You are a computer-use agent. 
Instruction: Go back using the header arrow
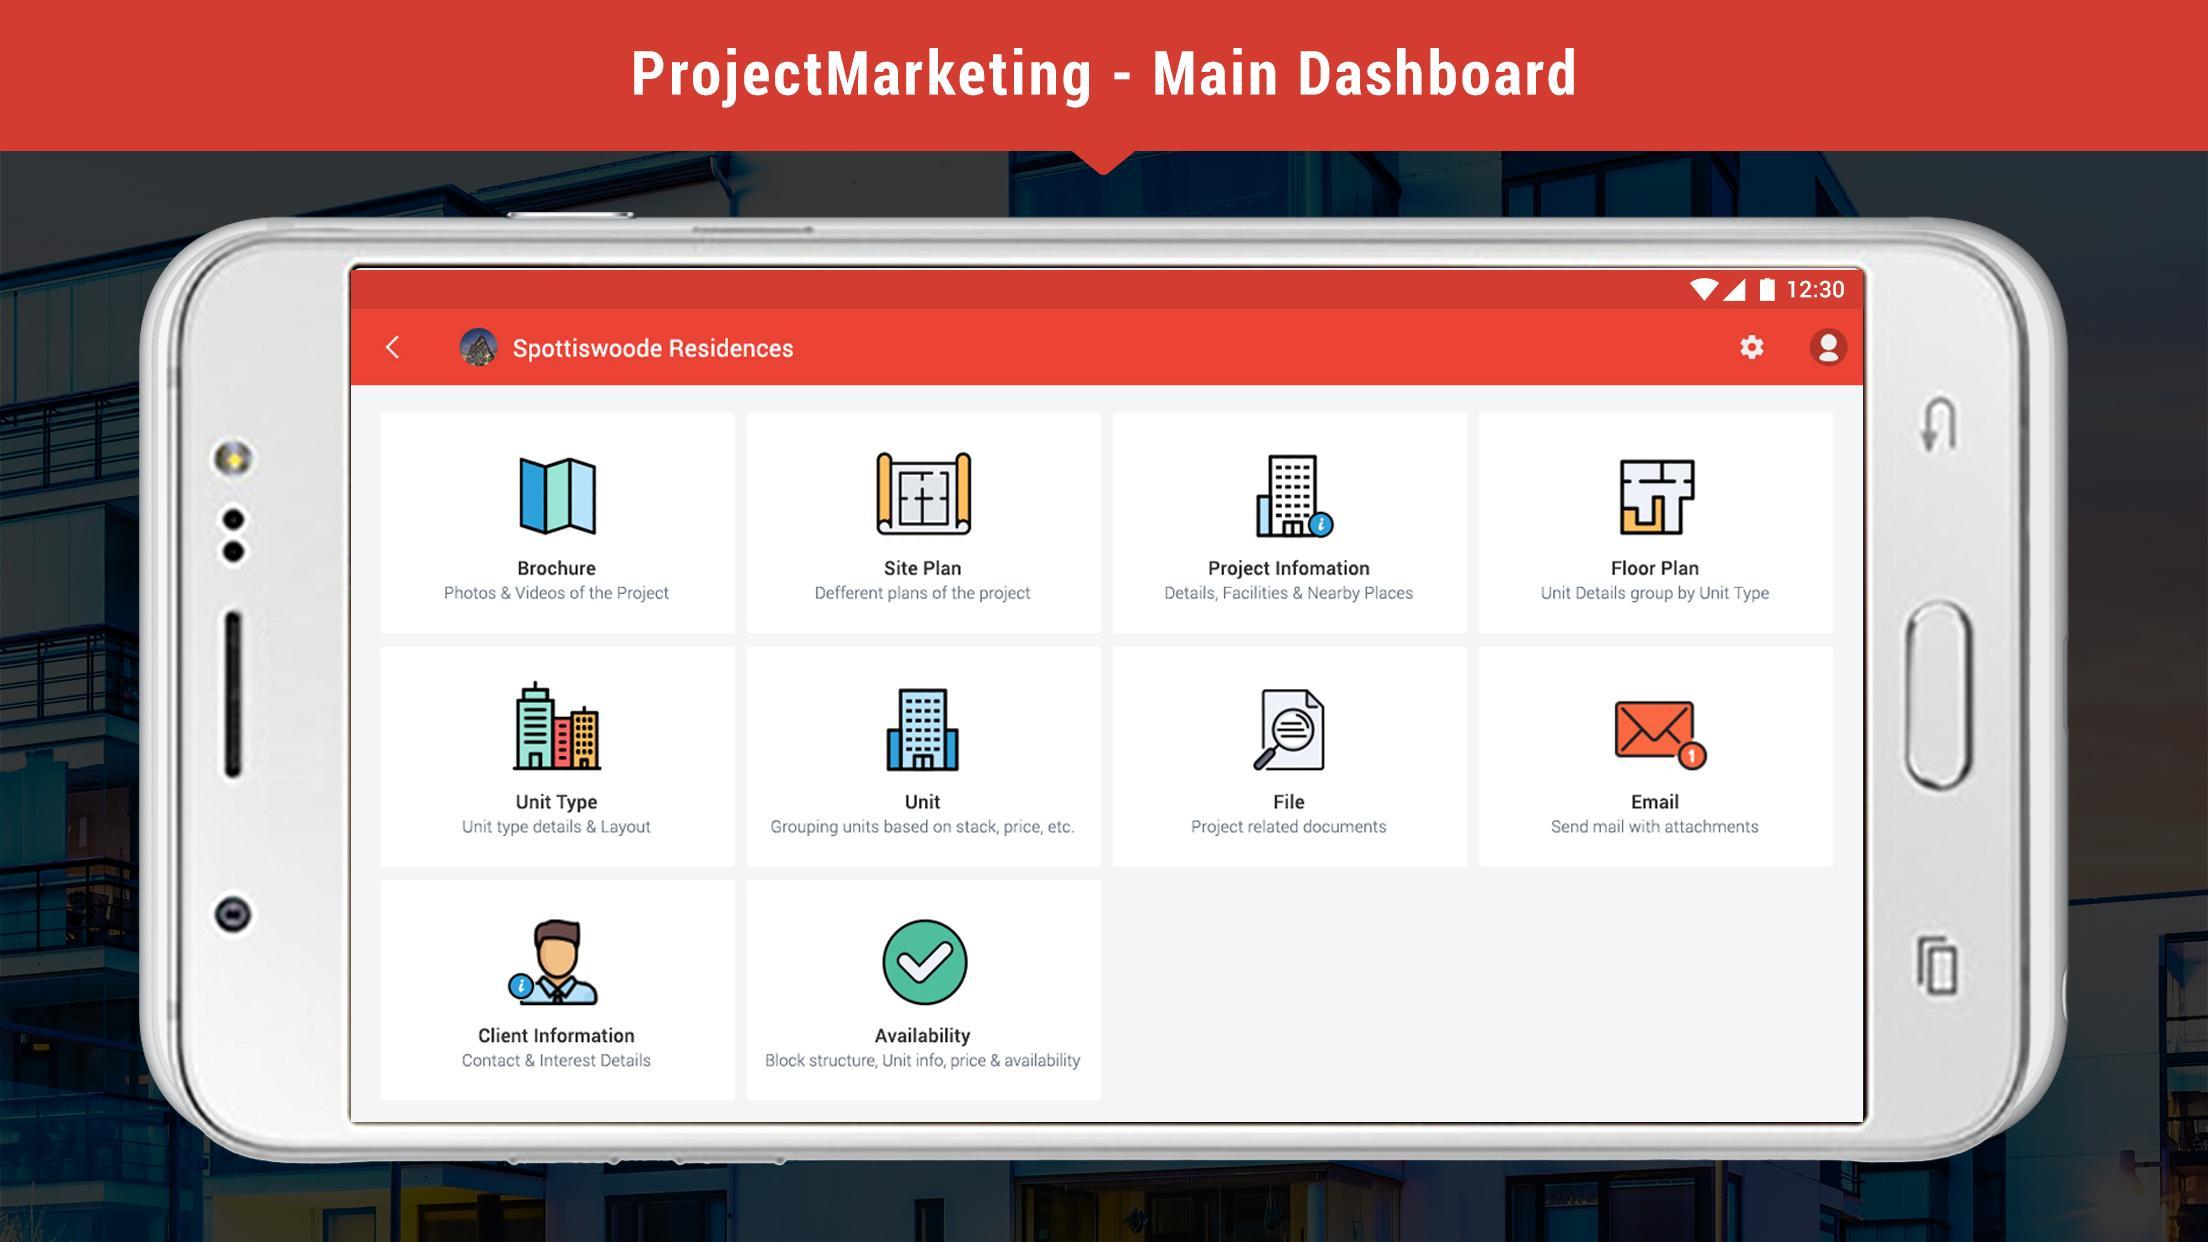(x=393, y=347)
